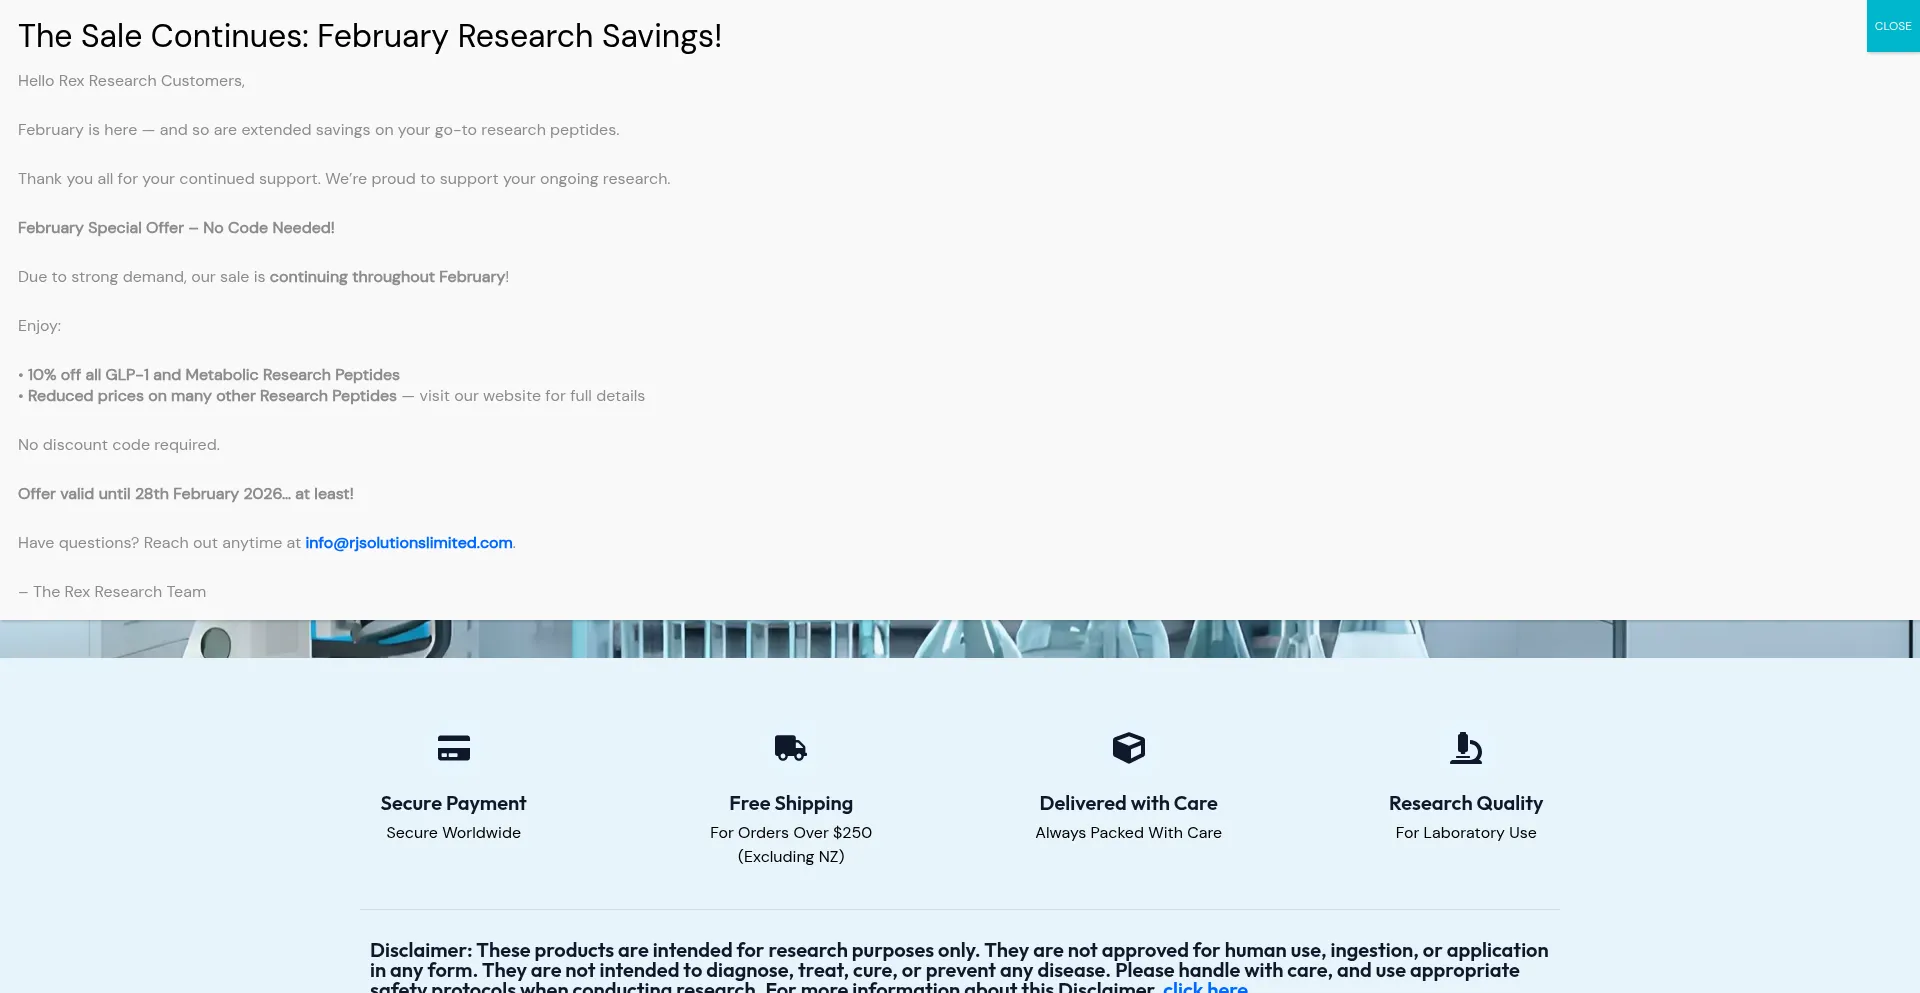Click the Disclaimer paragraph text
The height and width of the screenshot is (993, 1920).
click(x=959, y=968)
